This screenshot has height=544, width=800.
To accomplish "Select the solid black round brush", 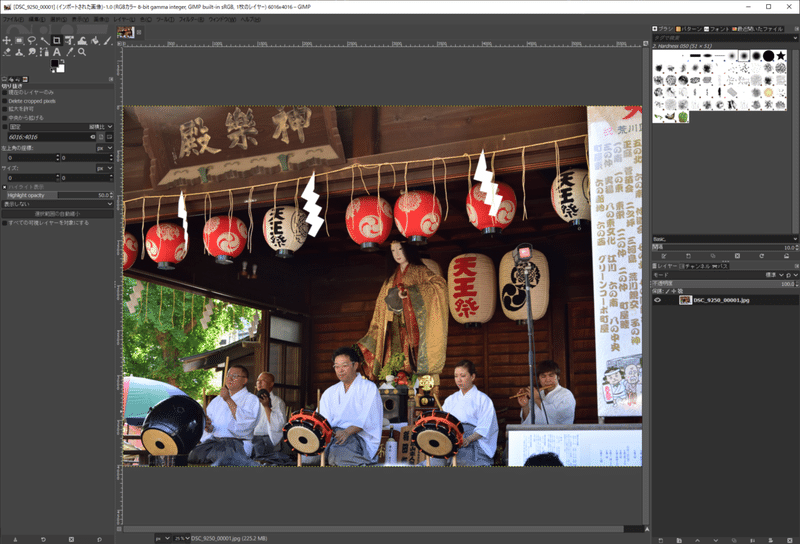I will click(768, 56).
